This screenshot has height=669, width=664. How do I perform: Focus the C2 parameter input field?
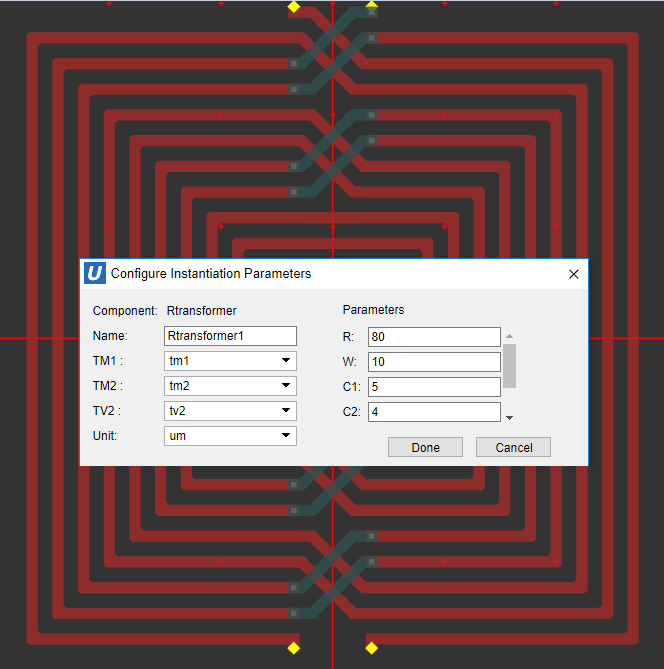pos(434,412)
